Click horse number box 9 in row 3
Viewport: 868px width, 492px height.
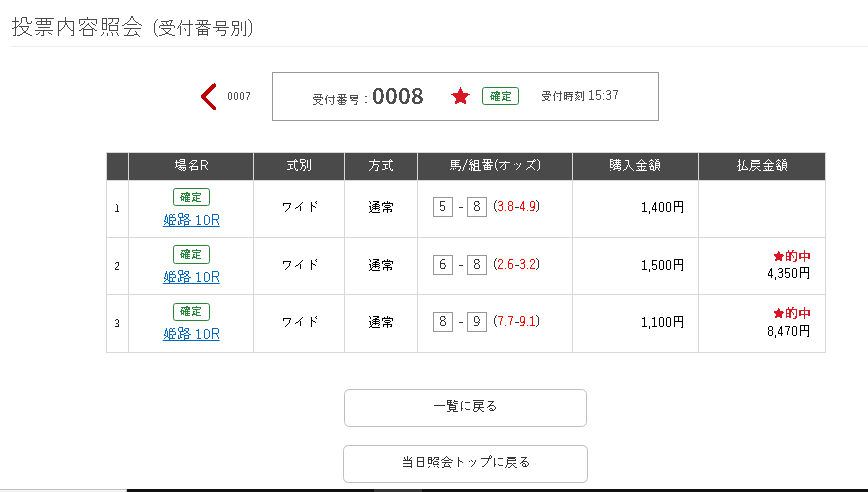pos(477,322)
